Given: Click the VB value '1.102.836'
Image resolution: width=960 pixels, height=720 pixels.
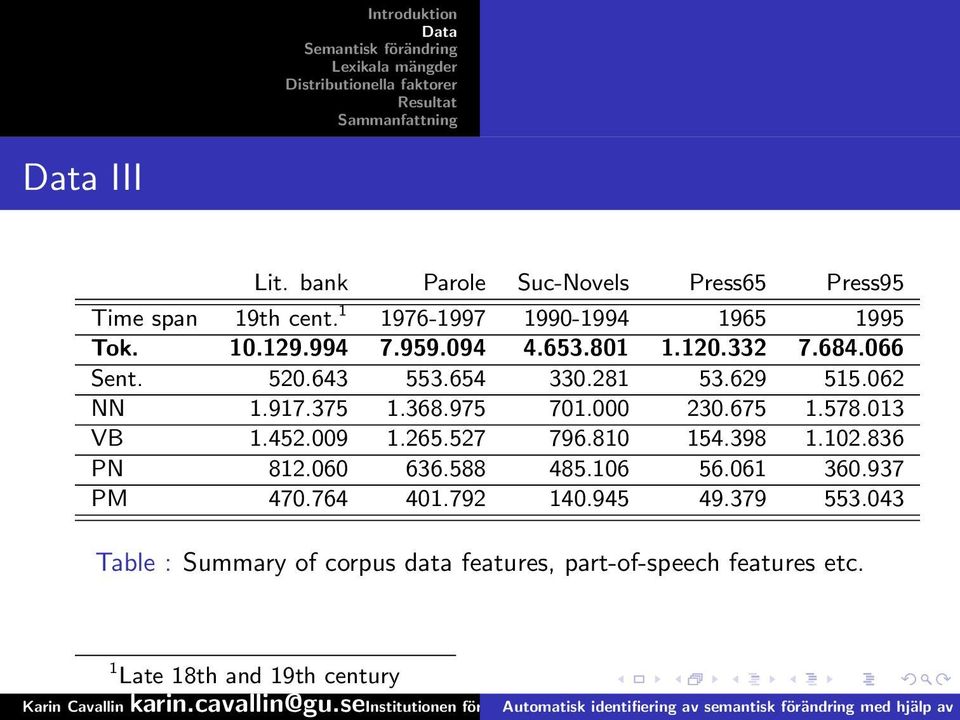Looking at the screenshot, I should coord(855,438).
